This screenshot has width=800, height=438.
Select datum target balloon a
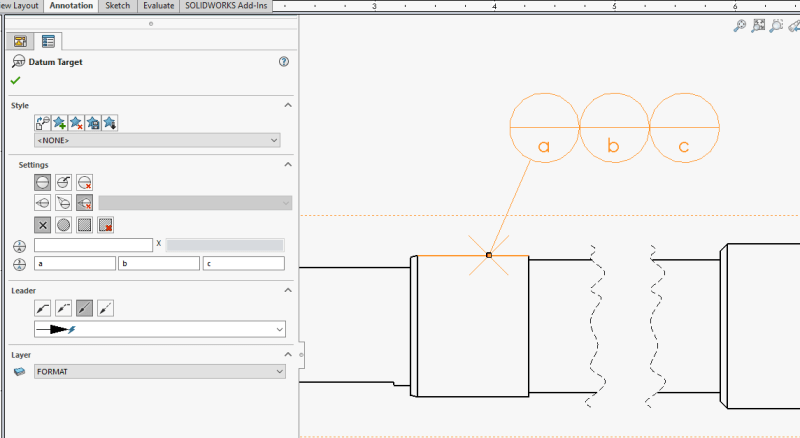click(x=544, y=128)
